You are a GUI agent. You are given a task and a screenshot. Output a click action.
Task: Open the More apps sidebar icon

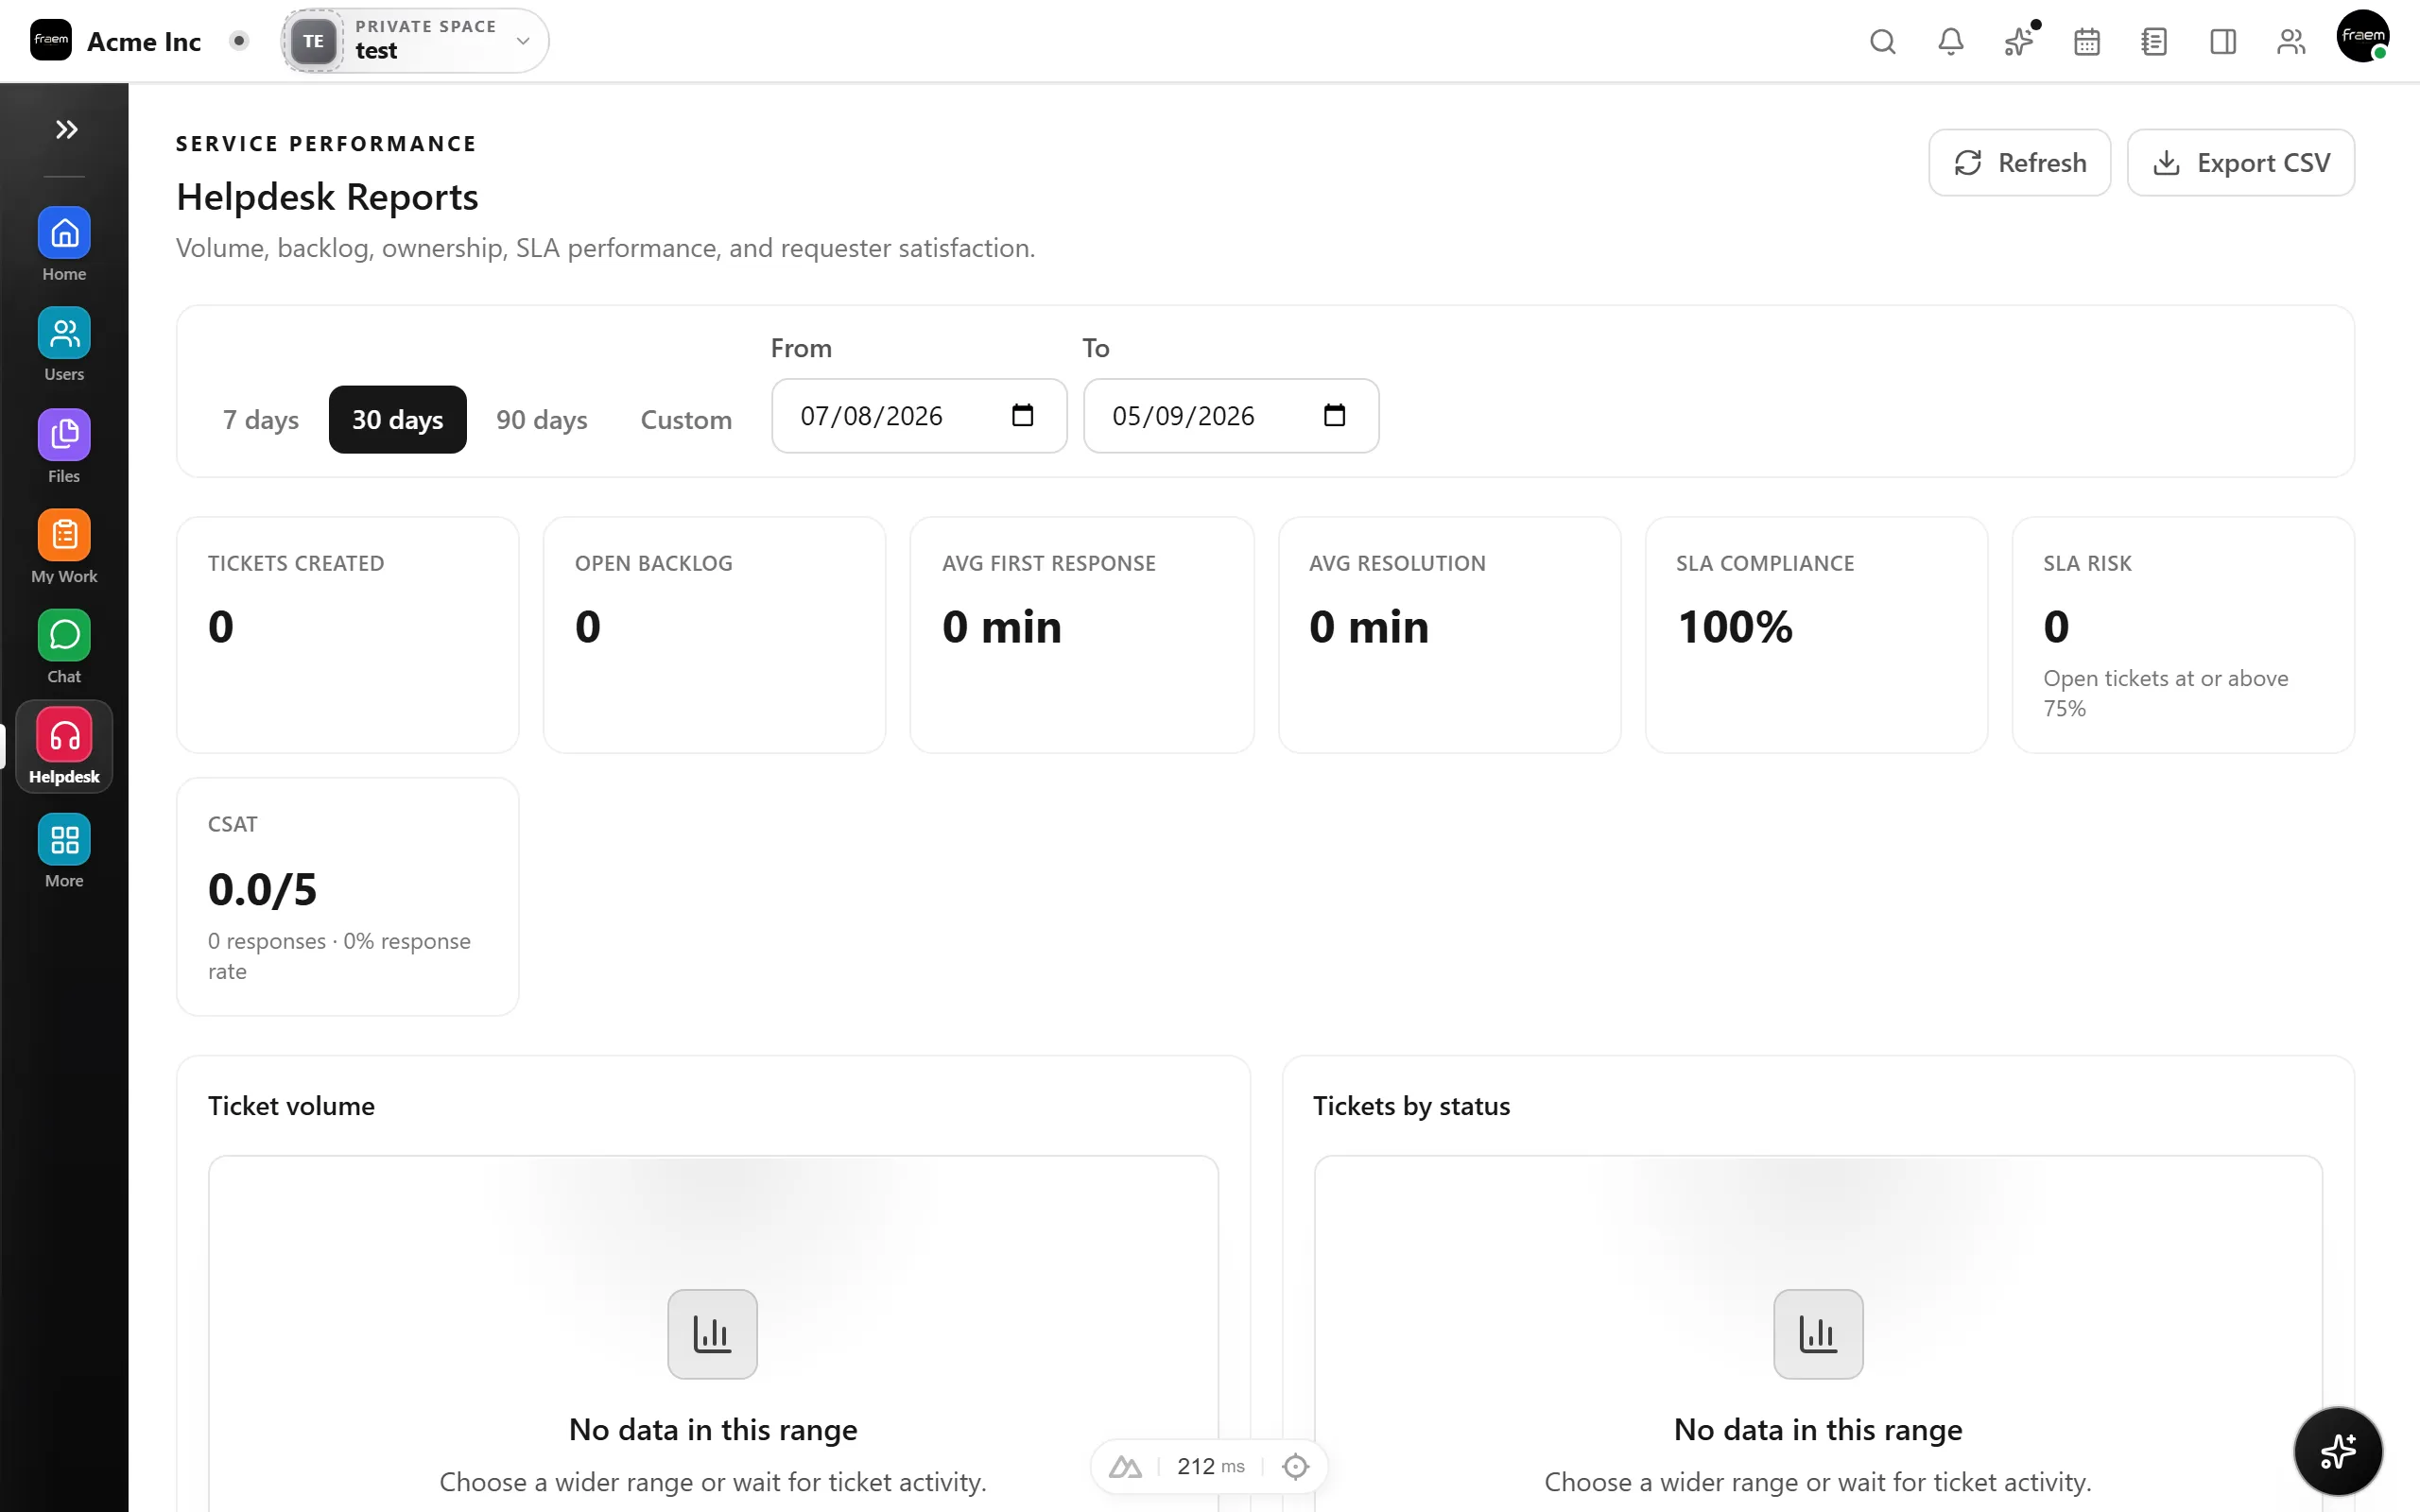coord(64,840)
